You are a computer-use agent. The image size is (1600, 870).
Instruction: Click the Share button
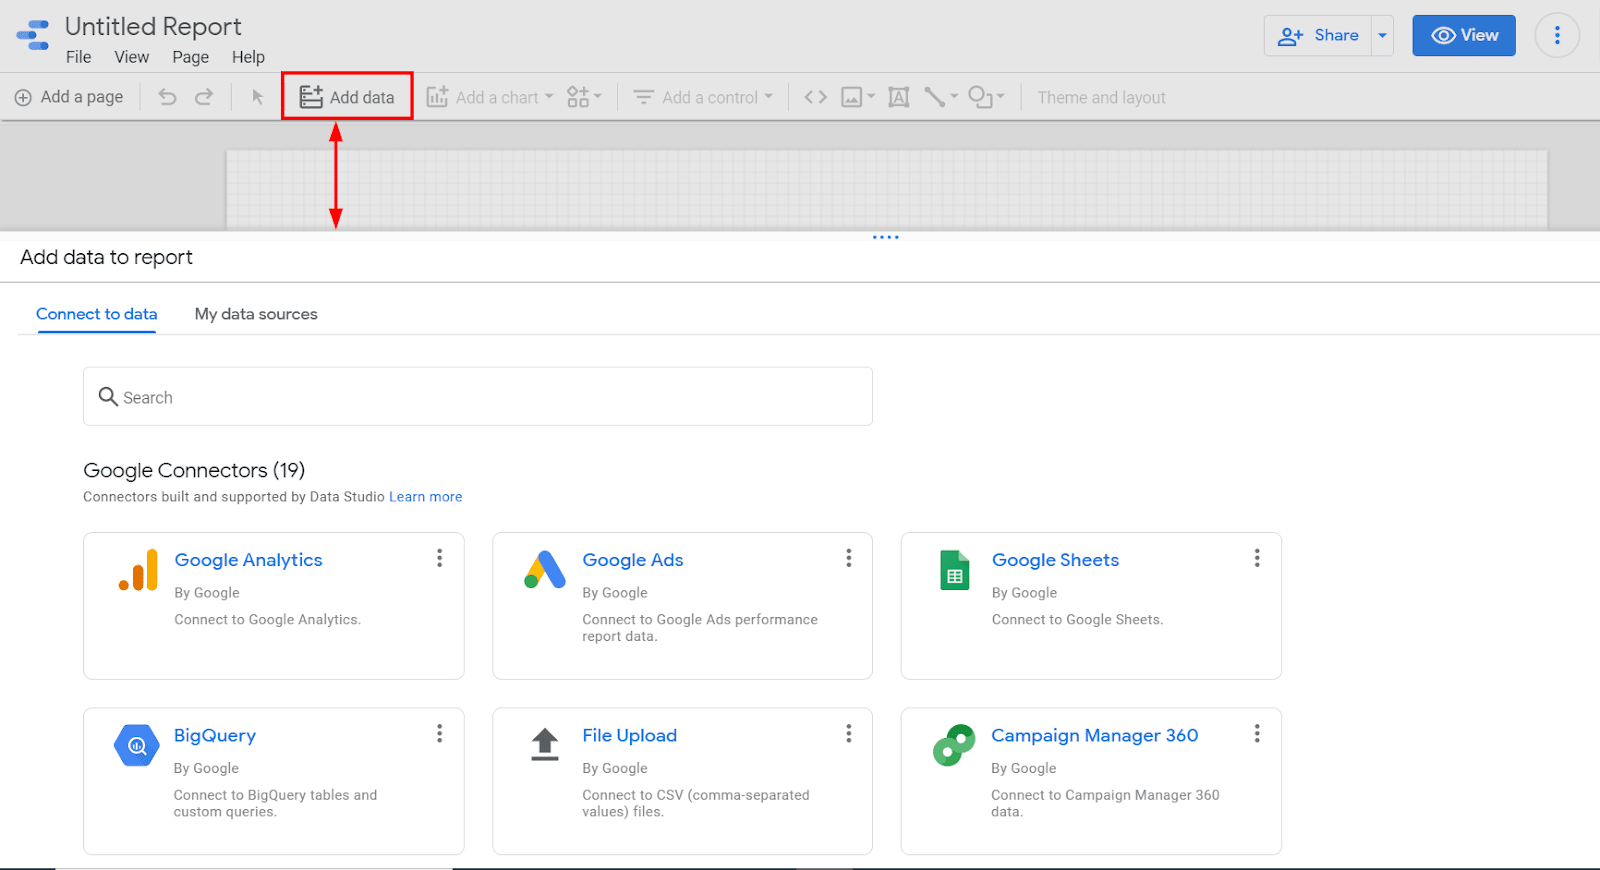[1318, 35]
